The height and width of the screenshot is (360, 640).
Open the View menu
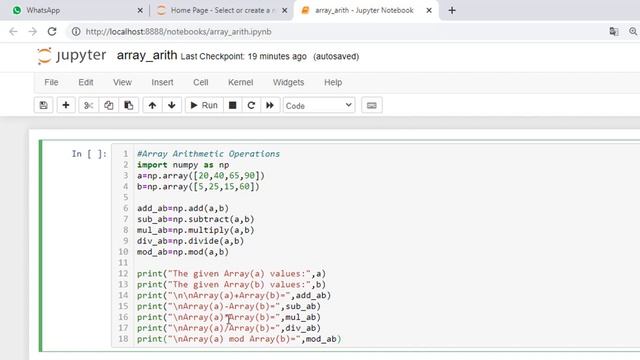(x=122, y=82)
